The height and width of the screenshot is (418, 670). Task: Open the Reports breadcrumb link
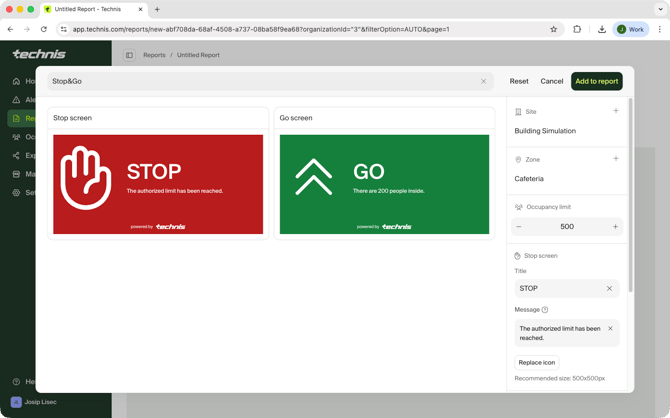point(154,55)
